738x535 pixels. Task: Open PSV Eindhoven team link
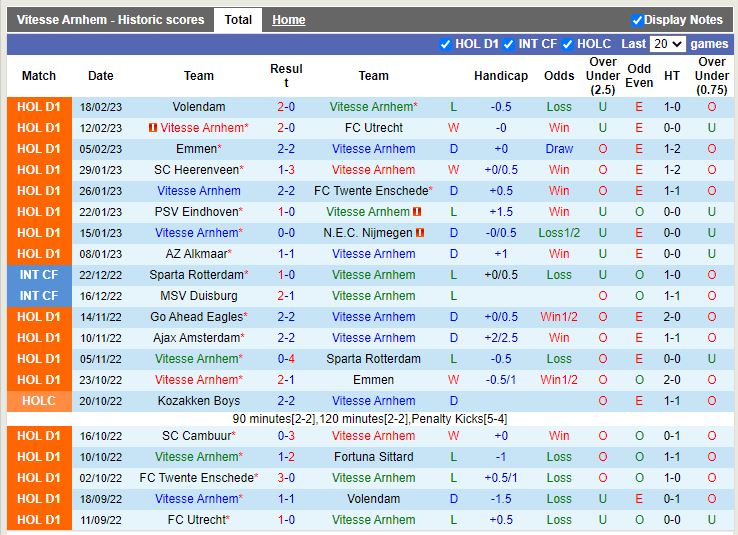pos(196,212)
